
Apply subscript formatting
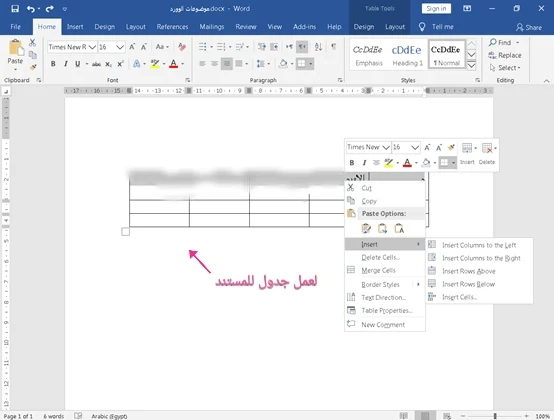pos(108,64)
